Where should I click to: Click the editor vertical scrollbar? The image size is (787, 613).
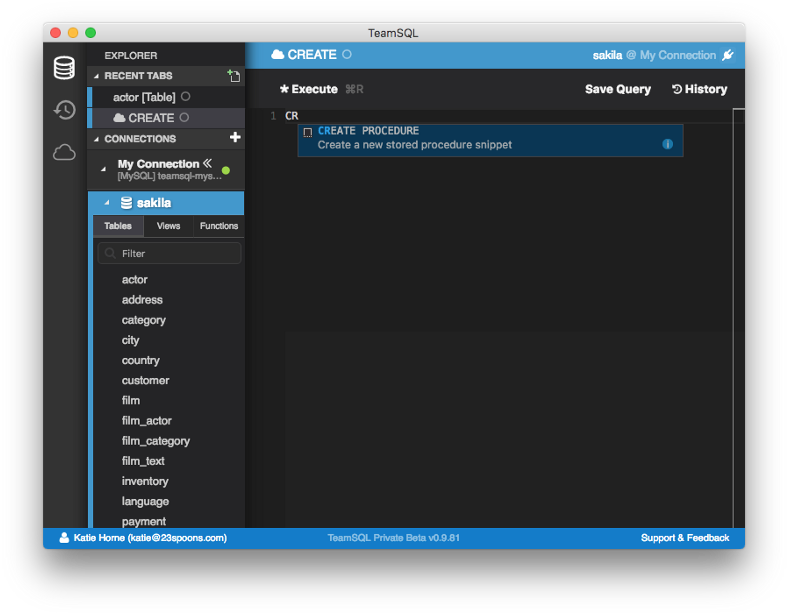(738, 317)
